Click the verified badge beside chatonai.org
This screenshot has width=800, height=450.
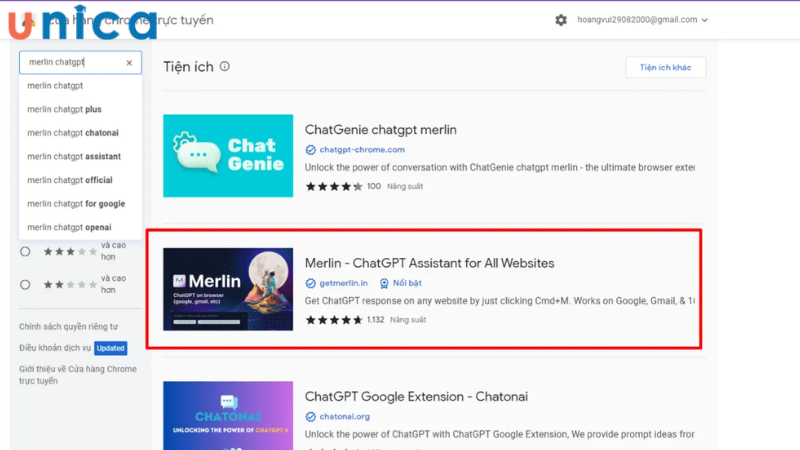[310, 417]
